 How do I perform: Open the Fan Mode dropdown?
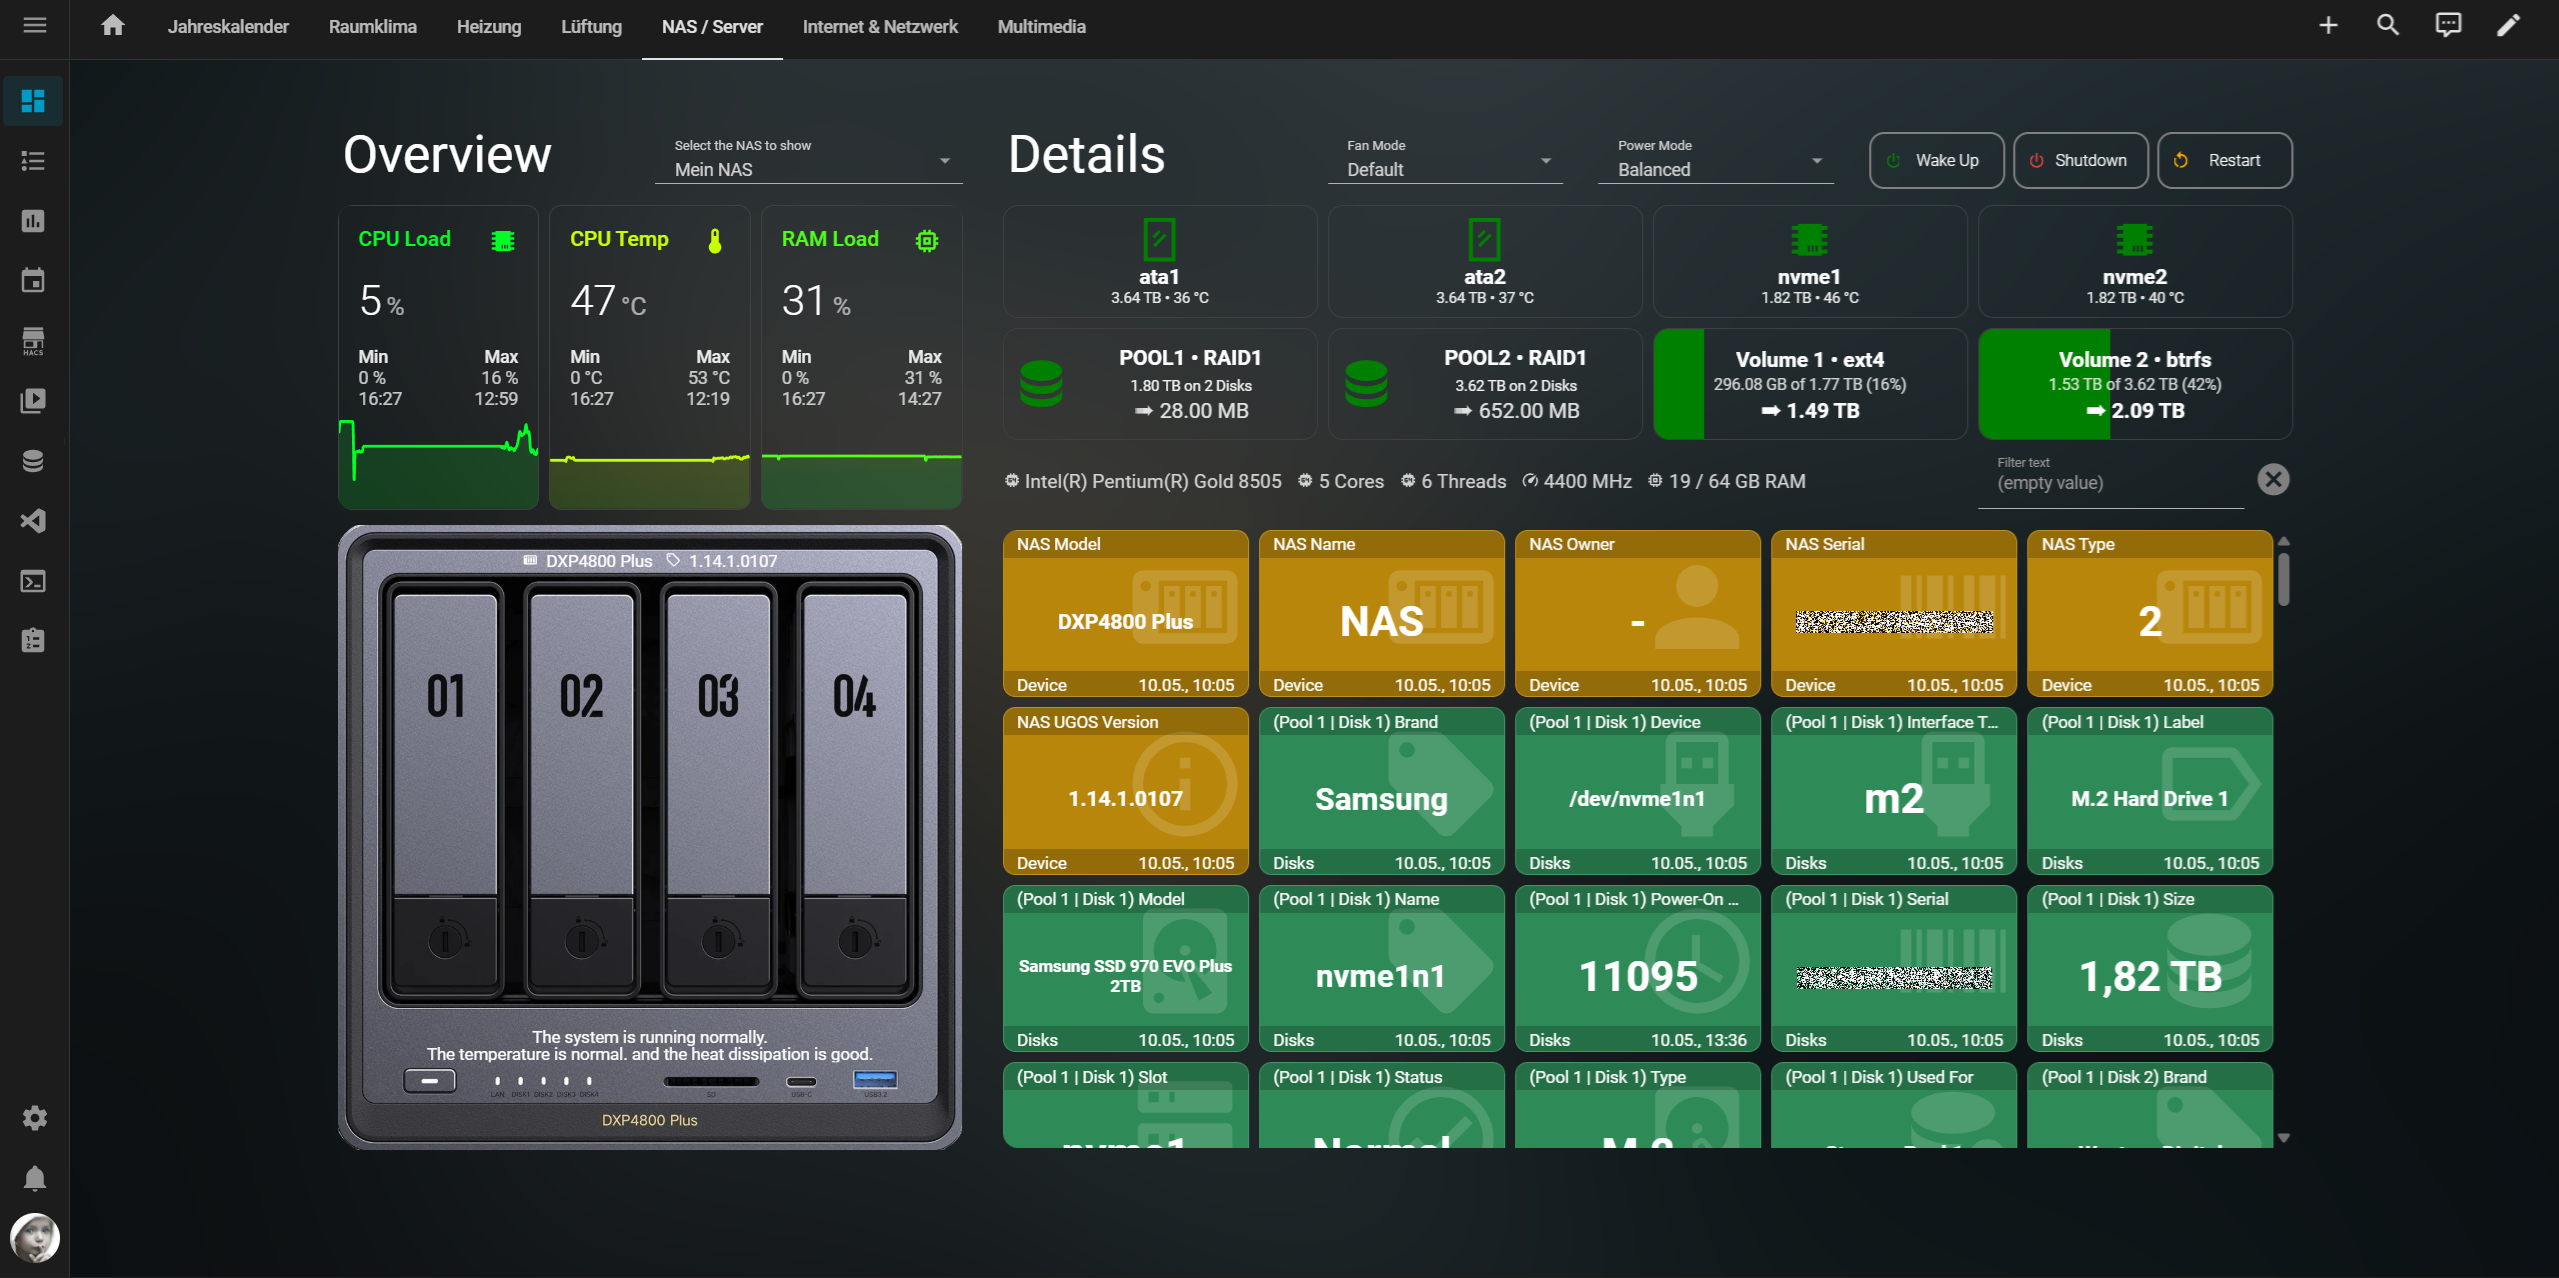pos(1445,159)
